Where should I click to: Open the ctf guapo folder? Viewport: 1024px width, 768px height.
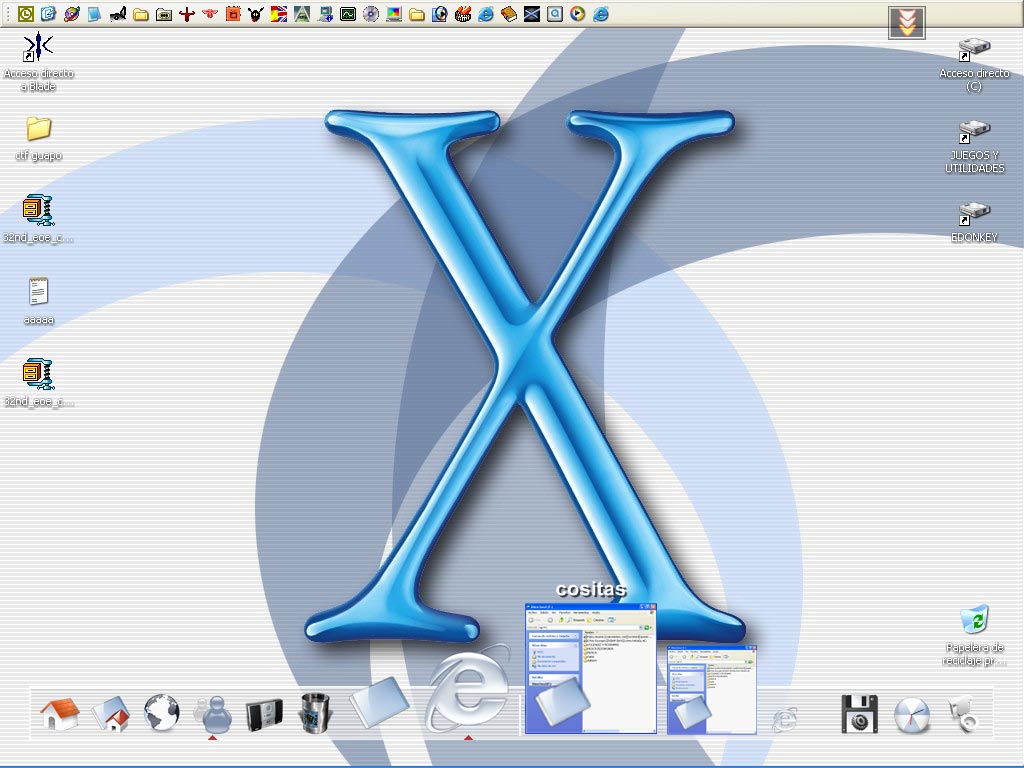click(38, 129)
